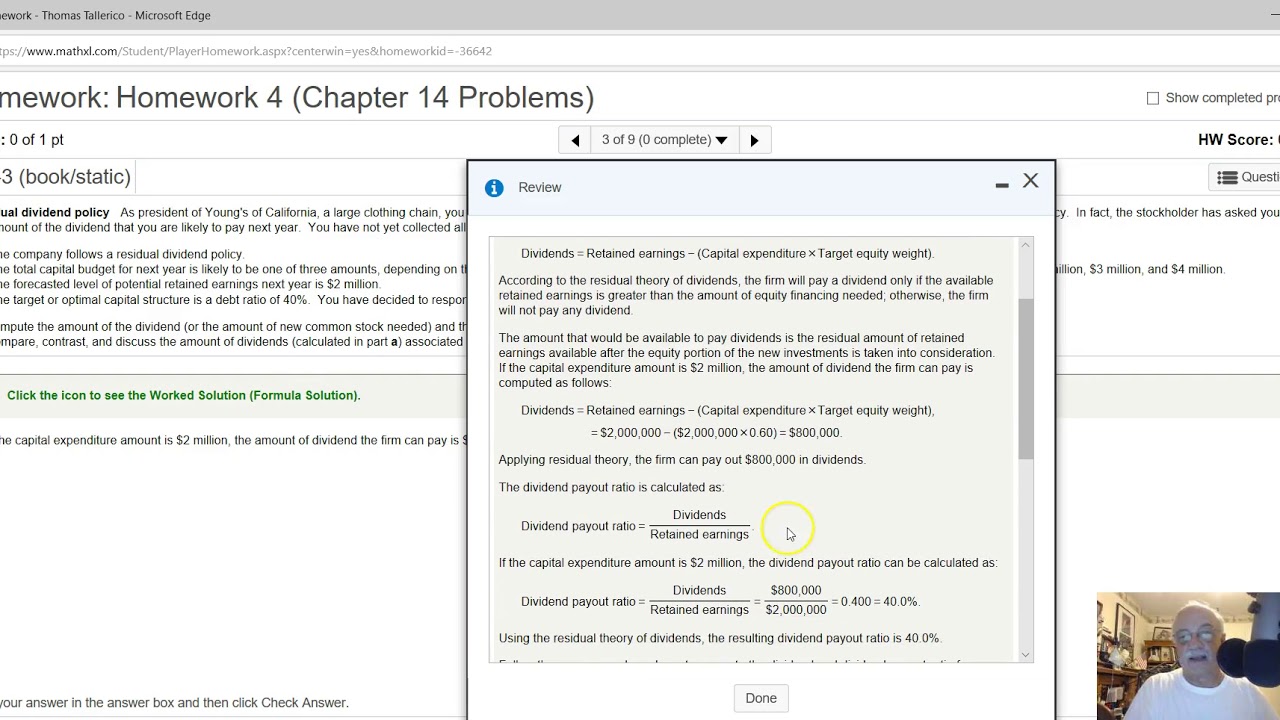
Task: Click 'Using the residual theory of dividends' sentence
Action: [x=720, y=638]
